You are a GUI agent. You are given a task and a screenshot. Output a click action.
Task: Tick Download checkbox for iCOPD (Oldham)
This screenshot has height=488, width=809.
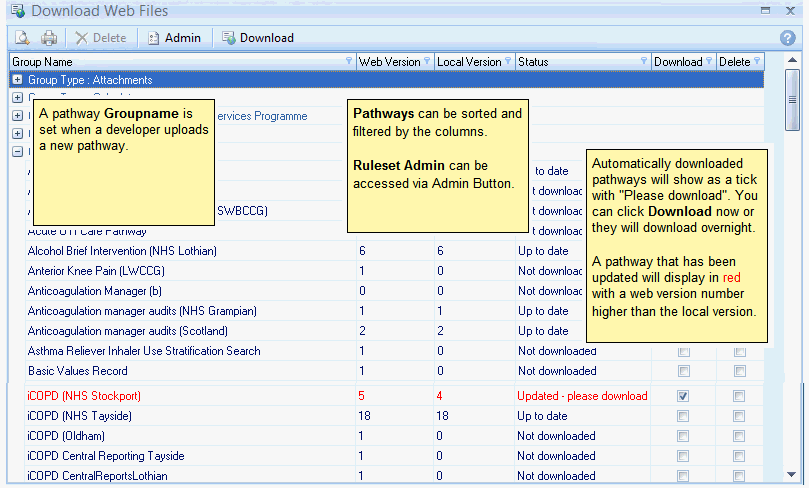tap(683, 436)
